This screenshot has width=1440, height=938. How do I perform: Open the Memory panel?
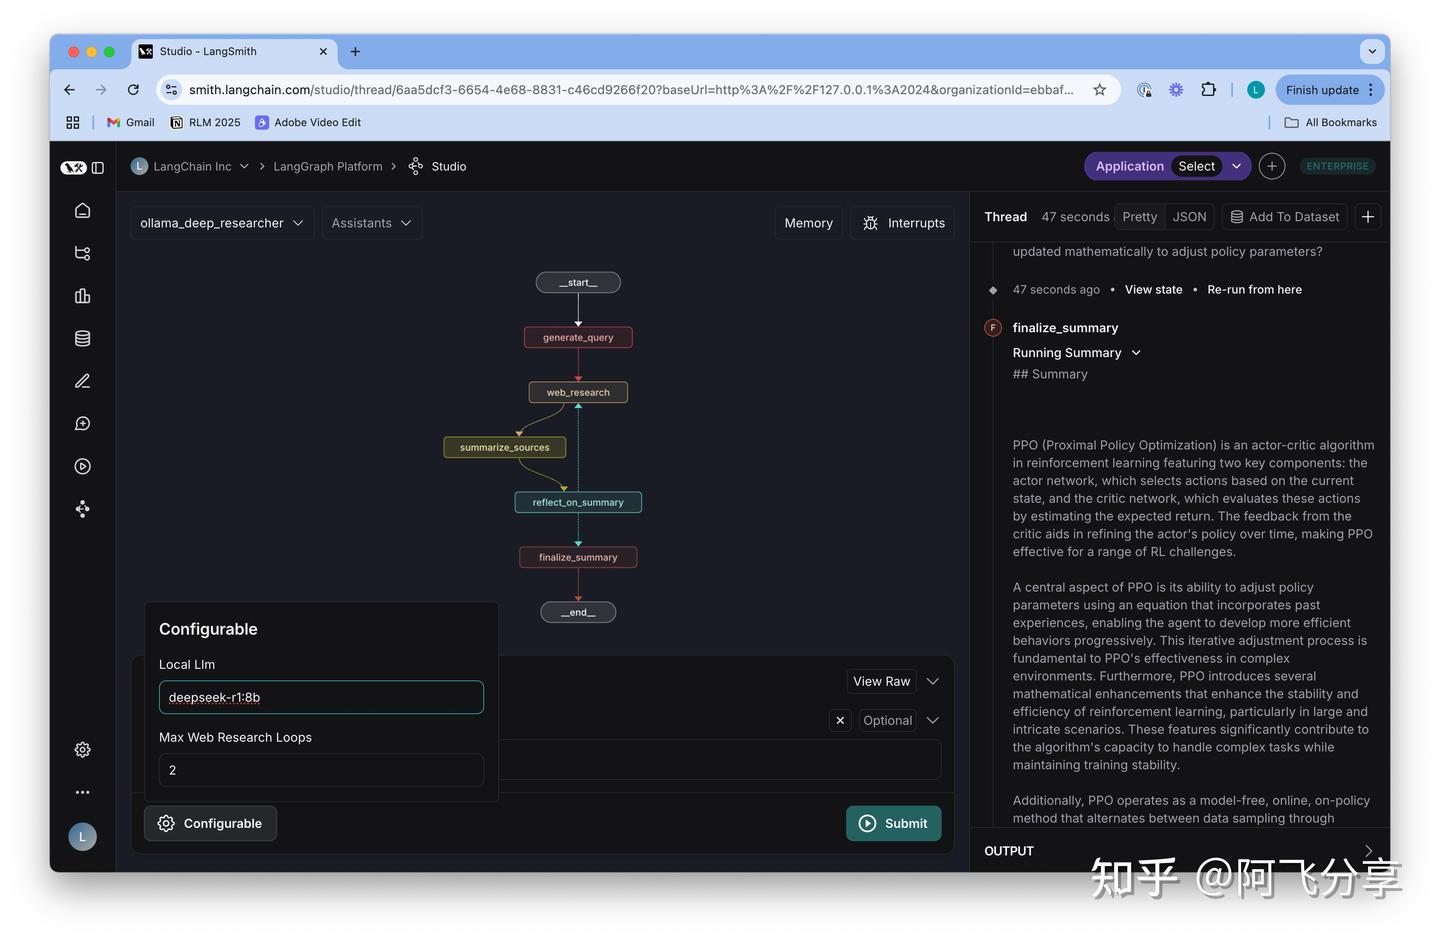click(808, 223)
